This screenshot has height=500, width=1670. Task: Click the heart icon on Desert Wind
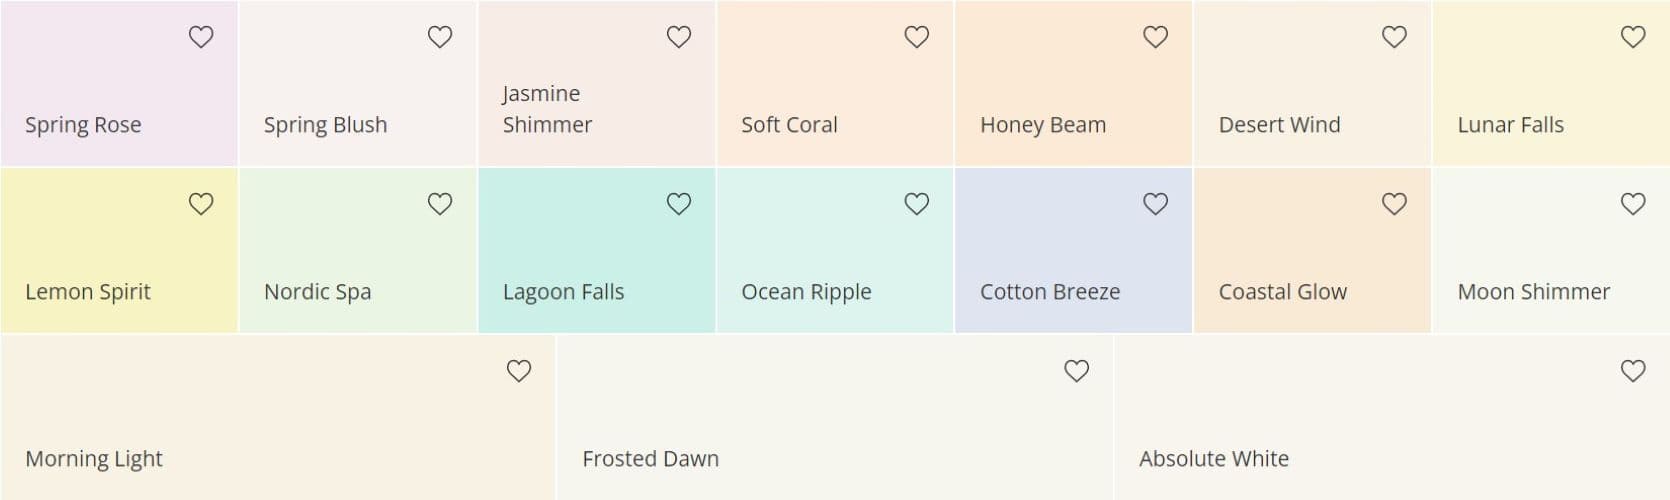[x=1394, y=37]
